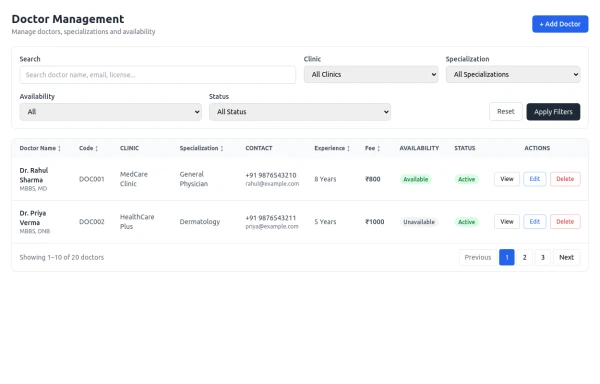The height and width of the screenshot is (384, 600).
Task: Click Active status for Dr. Priya
Action: coord(466,222)
